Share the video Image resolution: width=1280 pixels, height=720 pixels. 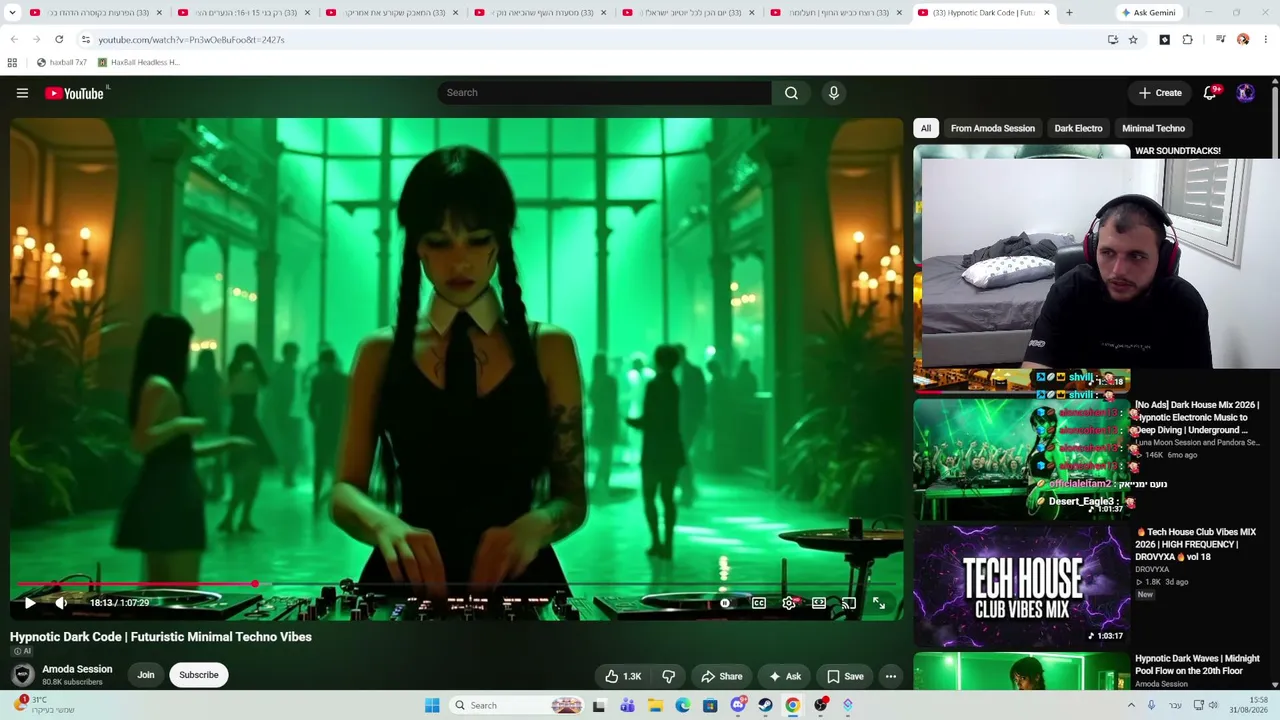[721, 676]
